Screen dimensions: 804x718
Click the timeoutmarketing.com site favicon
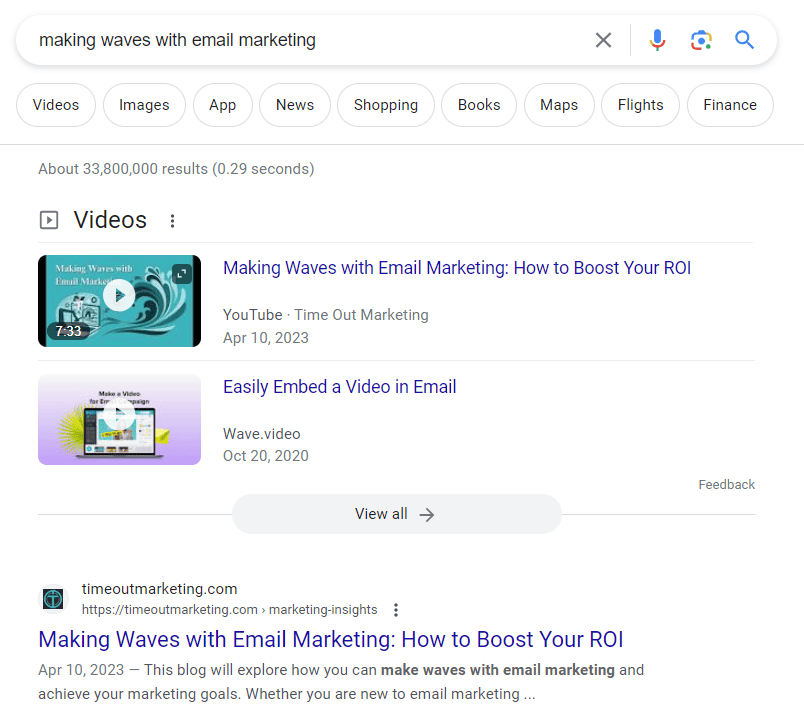click(53, 599)
